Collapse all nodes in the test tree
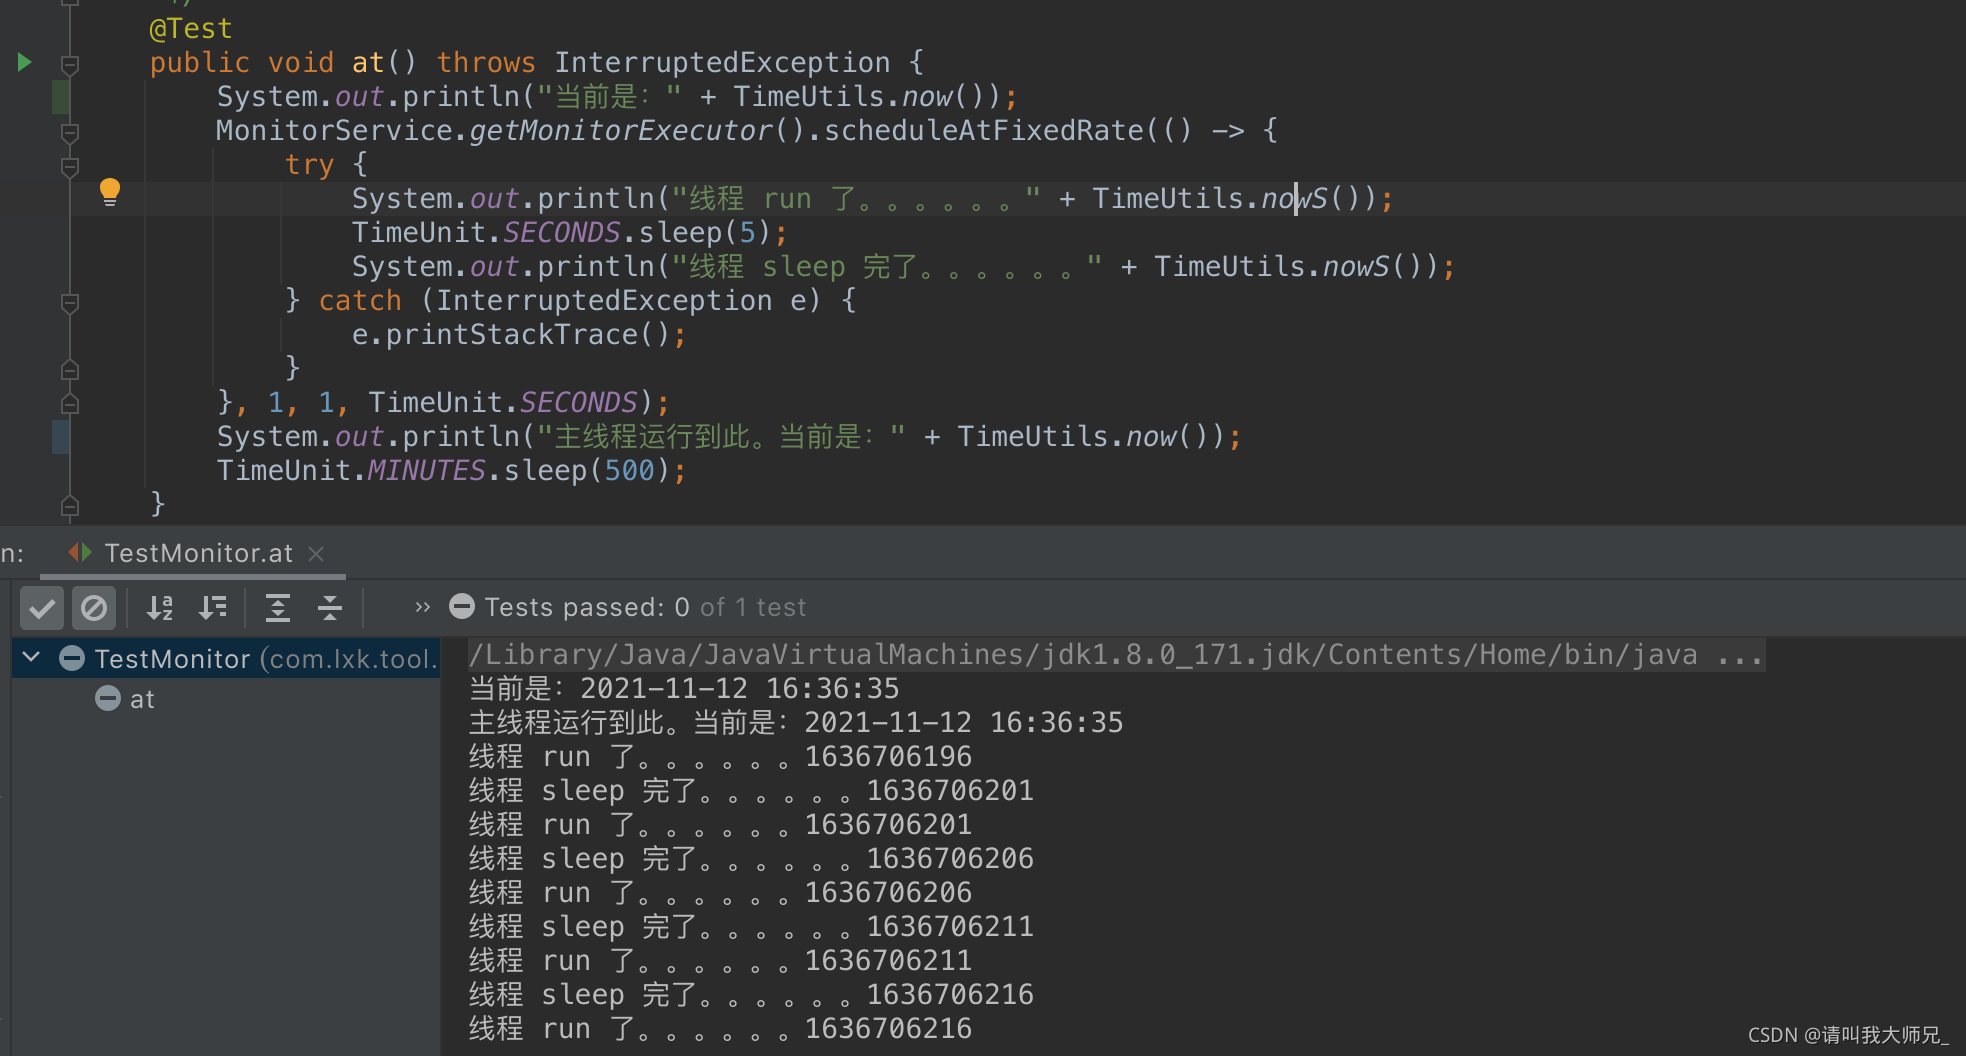 [329, 607]
